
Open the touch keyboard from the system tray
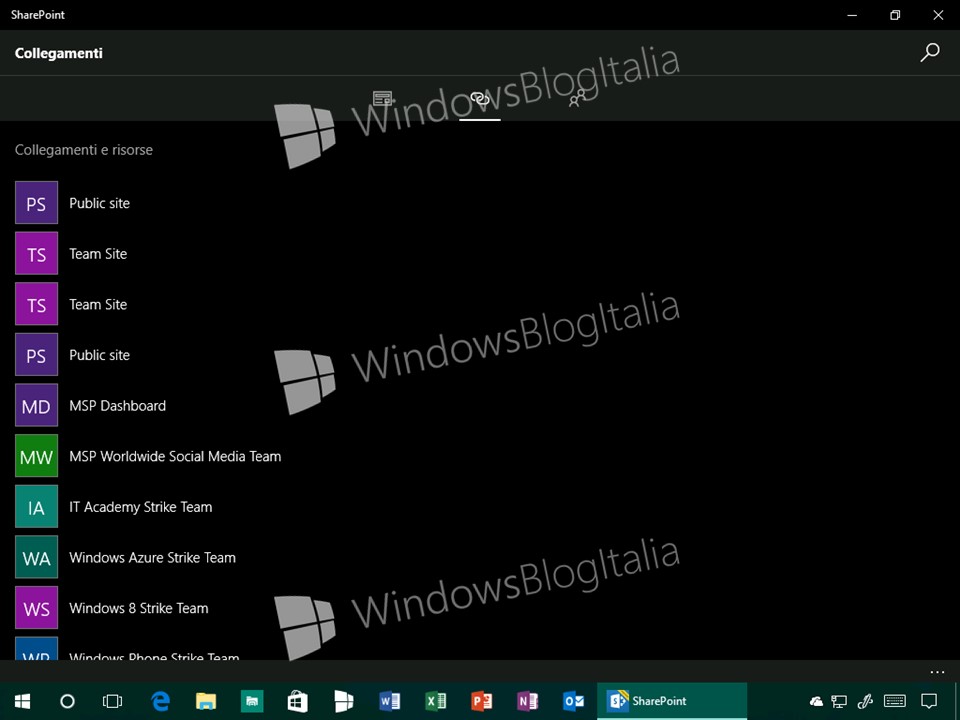(x=895, y=701)
